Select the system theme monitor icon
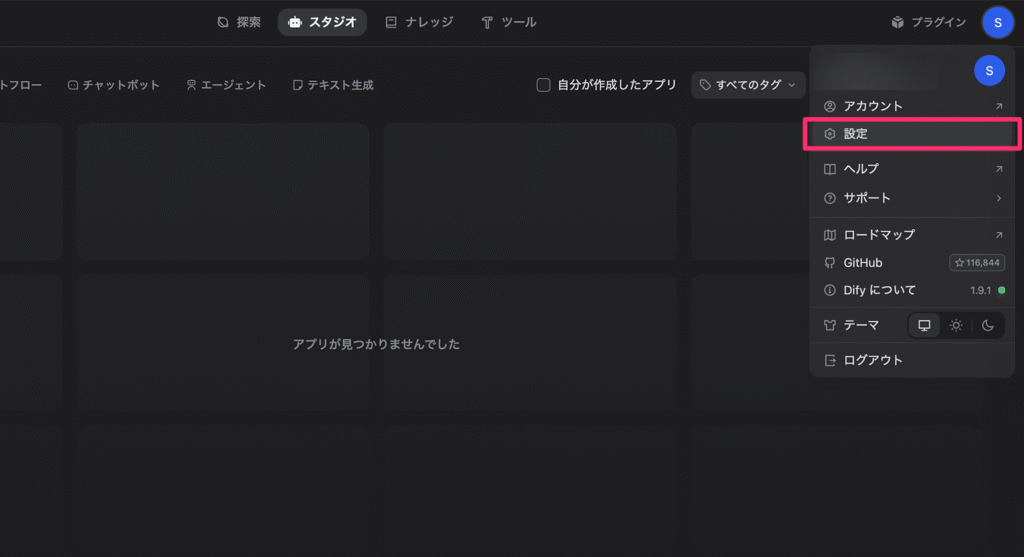 point(924,325)
